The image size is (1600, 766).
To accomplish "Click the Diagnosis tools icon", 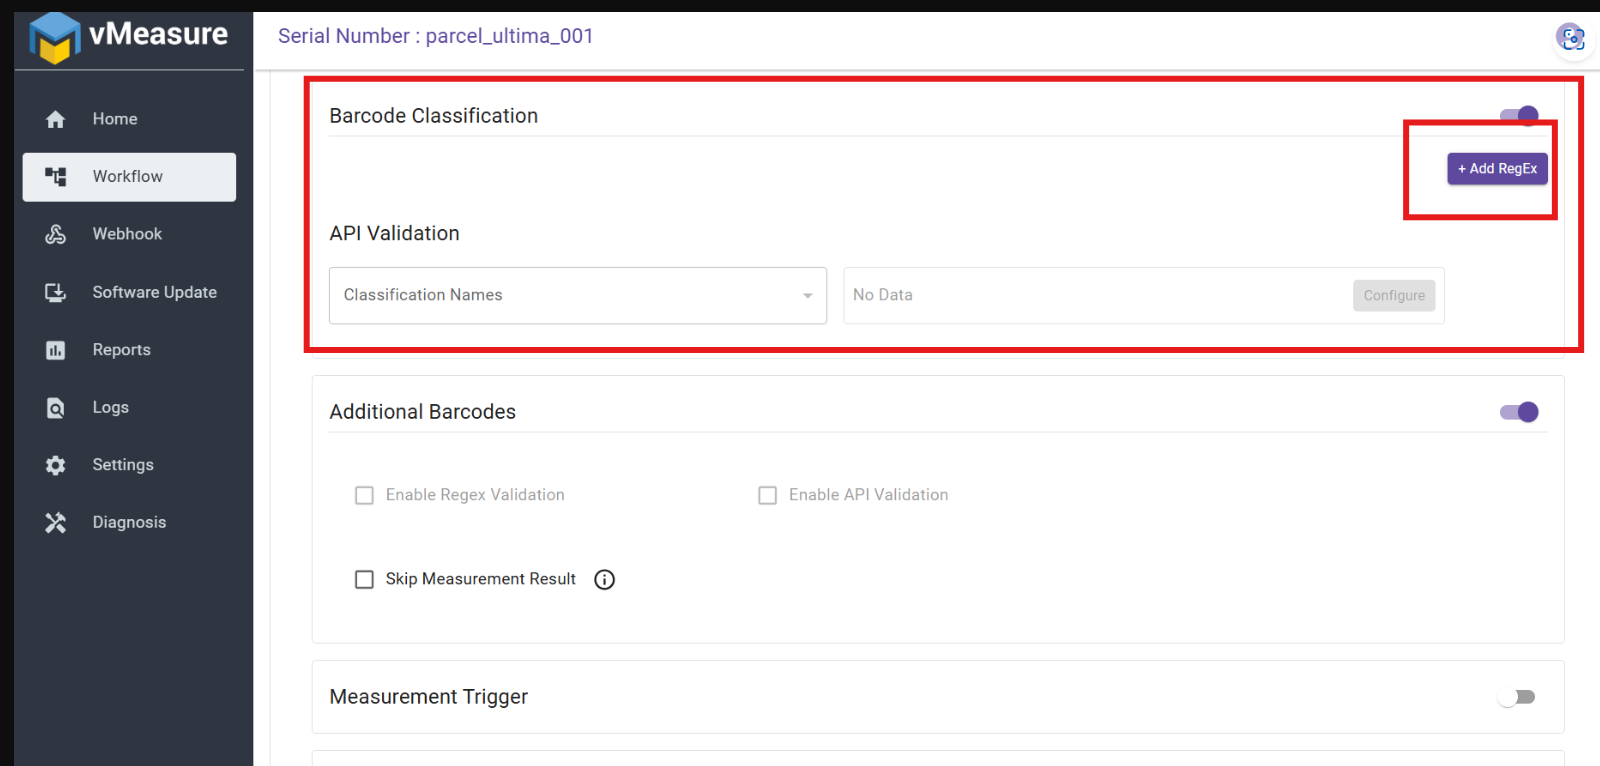I will pyautogui.click(x=55, y=523).
